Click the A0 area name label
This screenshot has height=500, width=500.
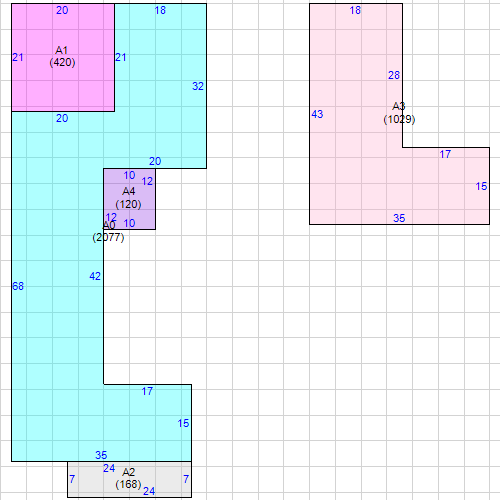tap(109, 225)
